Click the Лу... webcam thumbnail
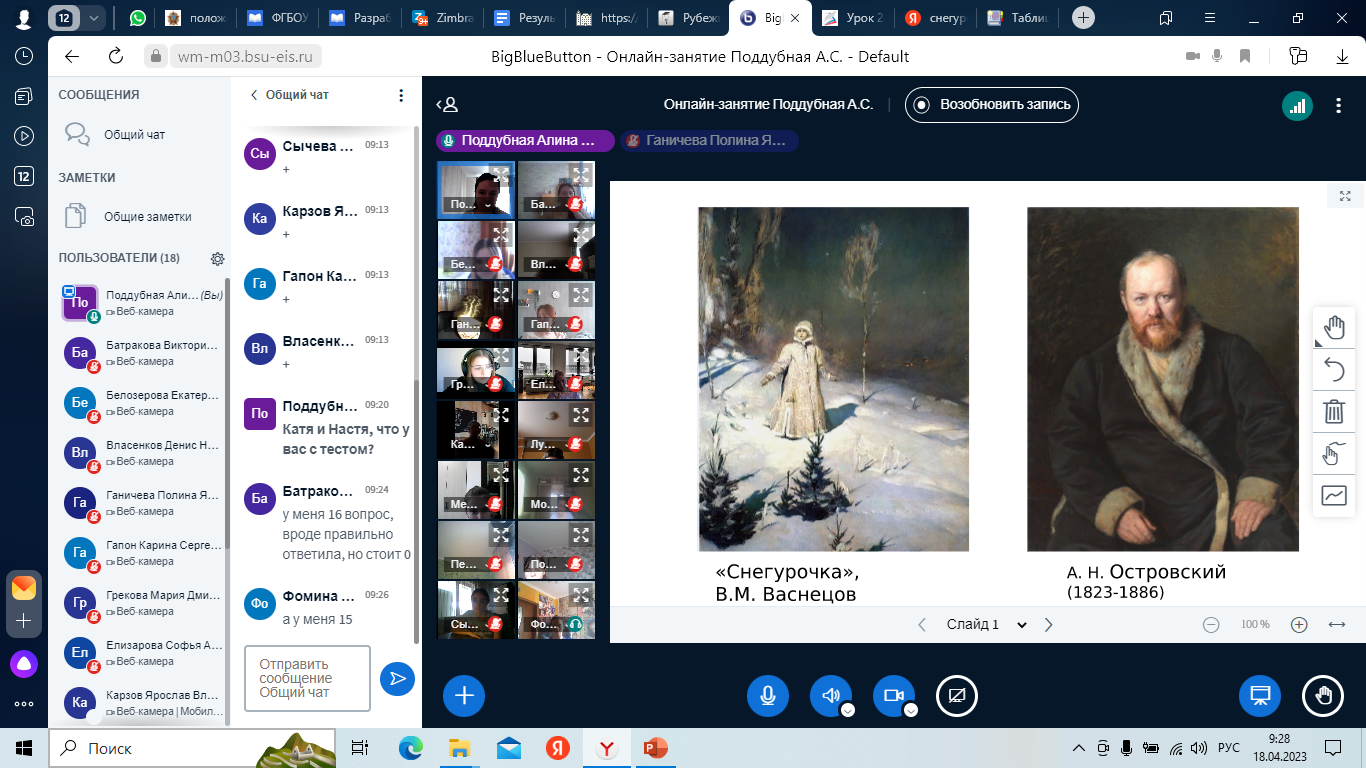1366x768 pixels. click(x=556, y=430)
